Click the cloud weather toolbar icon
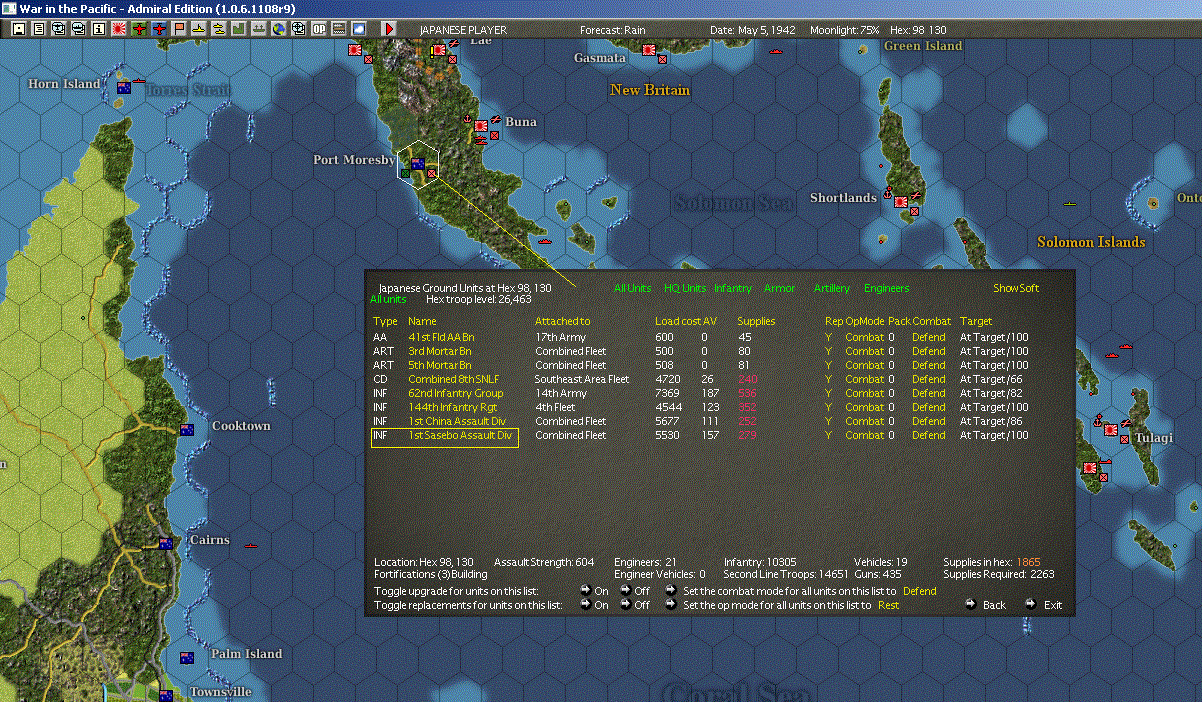 [359, 29]
